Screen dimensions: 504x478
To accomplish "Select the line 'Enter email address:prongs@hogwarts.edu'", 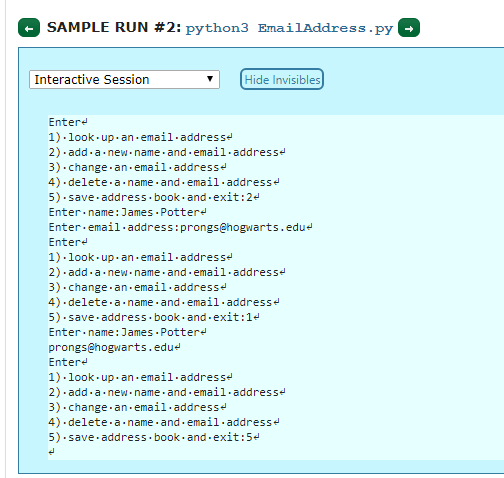I will [x=180, y=227].
